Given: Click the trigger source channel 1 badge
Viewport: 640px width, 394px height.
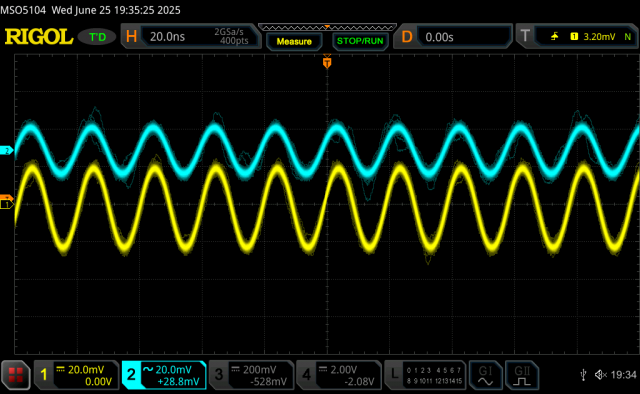Looking at the screenshot, I should click(x=574, y=37).
